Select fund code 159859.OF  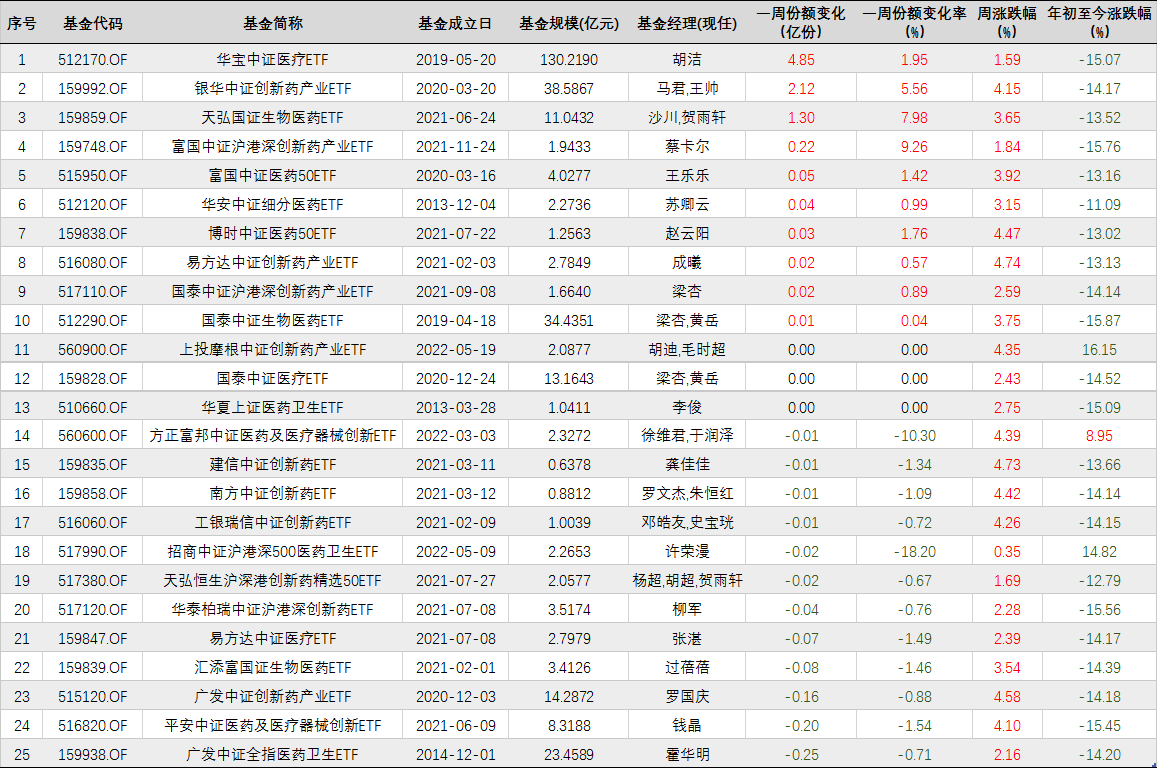93,118
